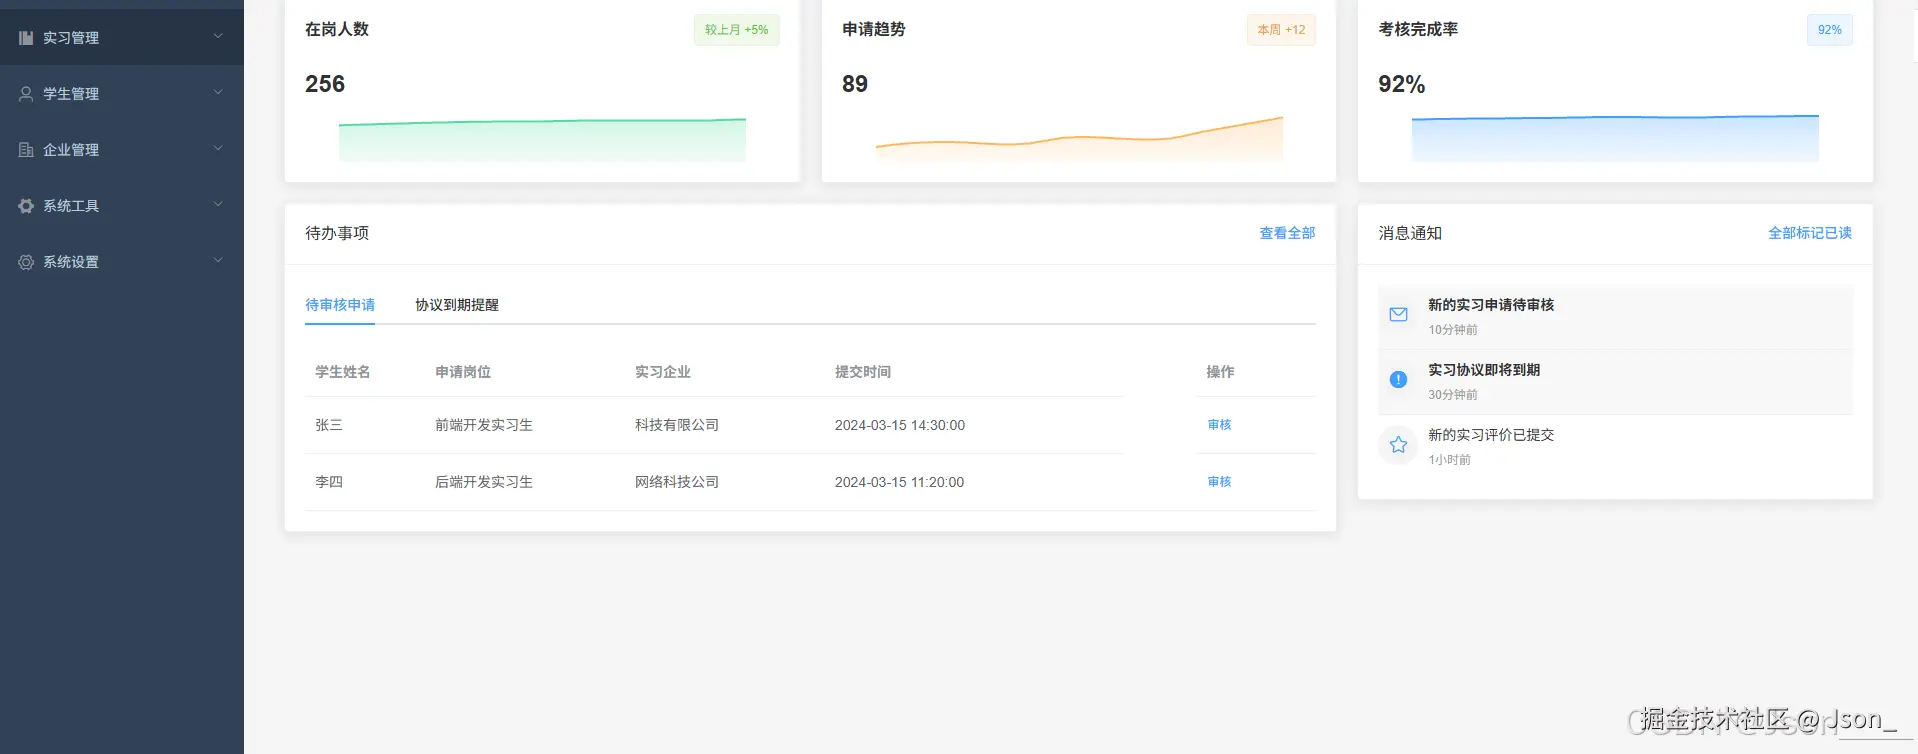The width and height of the screenshot is (1918, 754).
Task: Click the 学生管理 user icon
Action: coord(26,94)
